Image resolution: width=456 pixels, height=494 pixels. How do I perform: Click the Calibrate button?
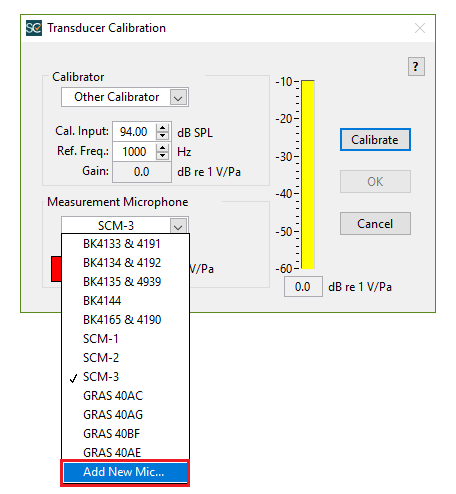tap(375, 140)
